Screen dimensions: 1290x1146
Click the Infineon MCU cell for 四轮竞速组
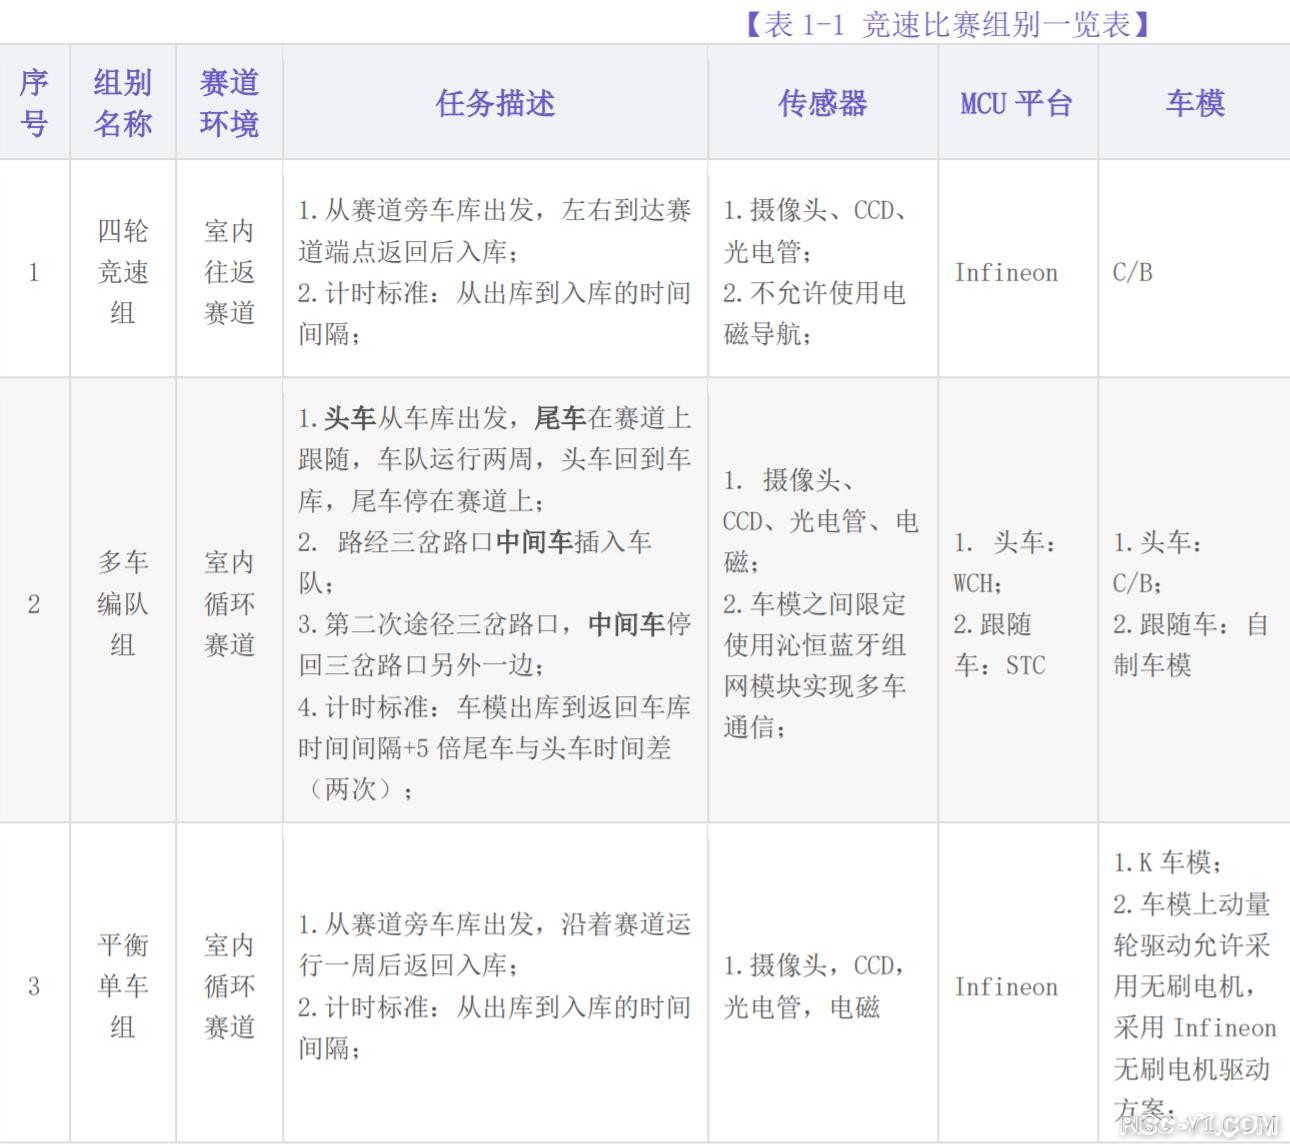coord(1006,273)
